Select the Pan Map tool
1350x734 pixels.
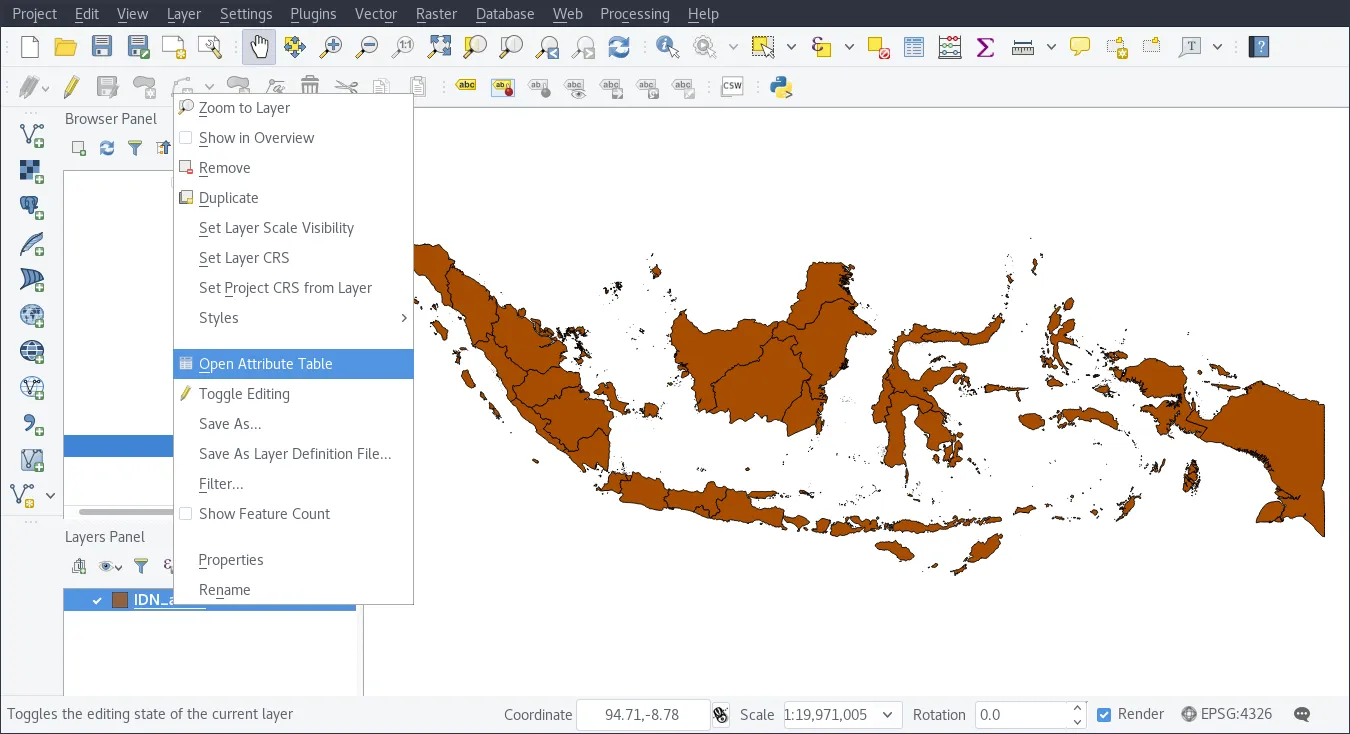[x=259, y=46]
